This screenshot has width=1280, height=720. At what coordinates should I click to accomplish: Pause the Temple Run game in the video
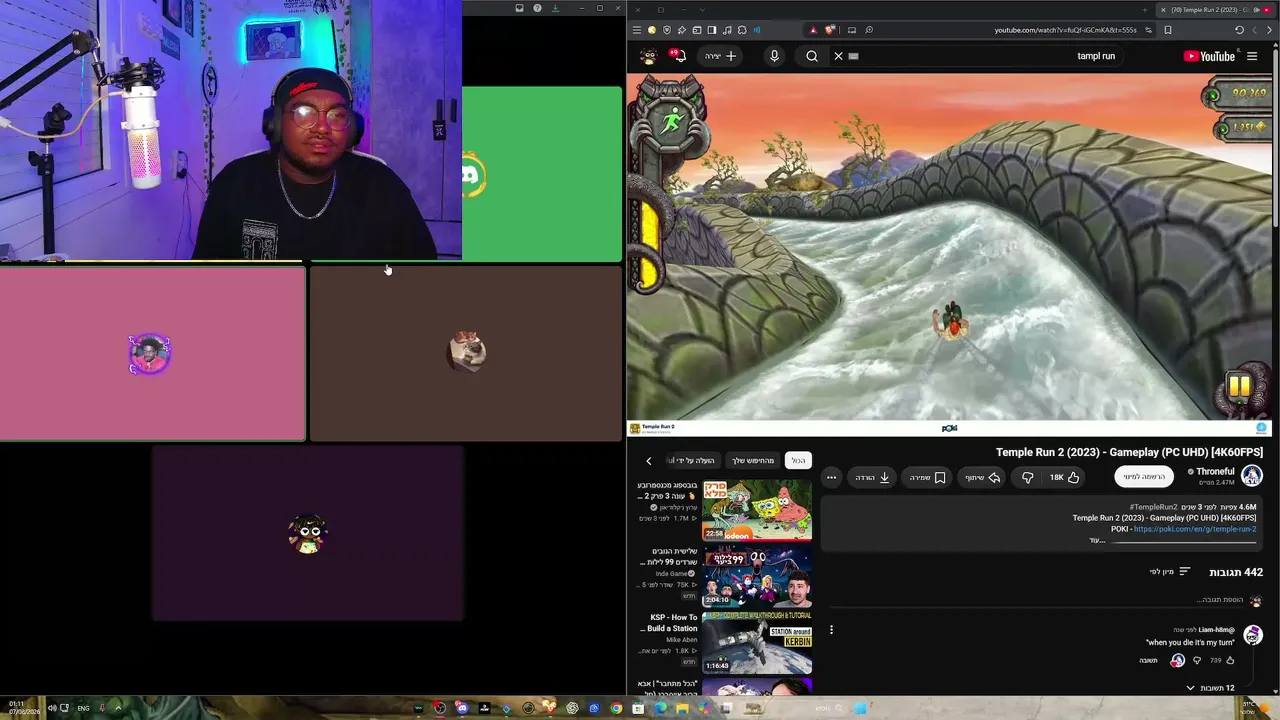click(1239, 386)
